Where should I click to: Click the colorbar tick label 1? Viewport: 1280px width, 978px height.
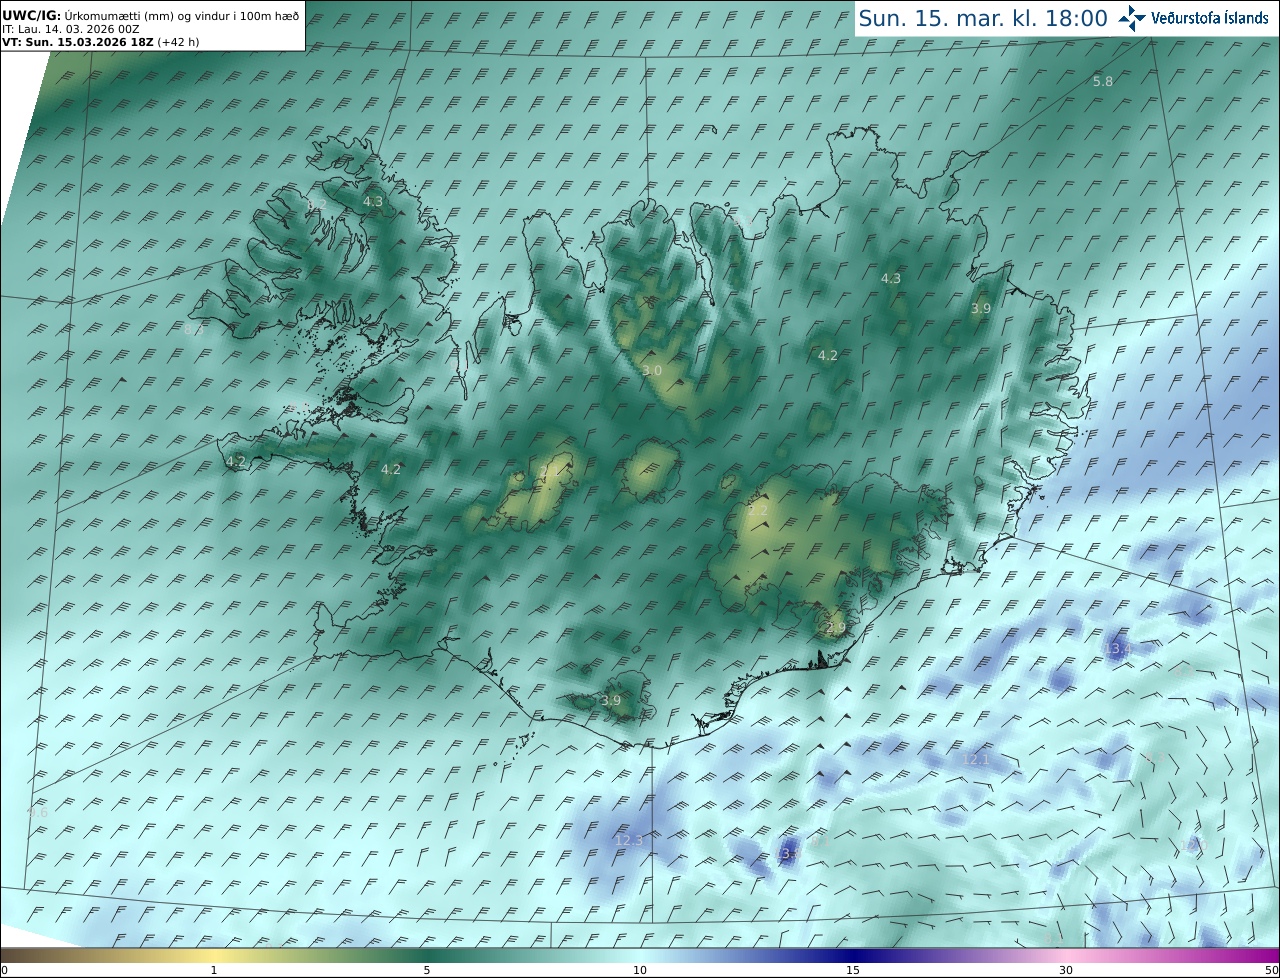214,970
